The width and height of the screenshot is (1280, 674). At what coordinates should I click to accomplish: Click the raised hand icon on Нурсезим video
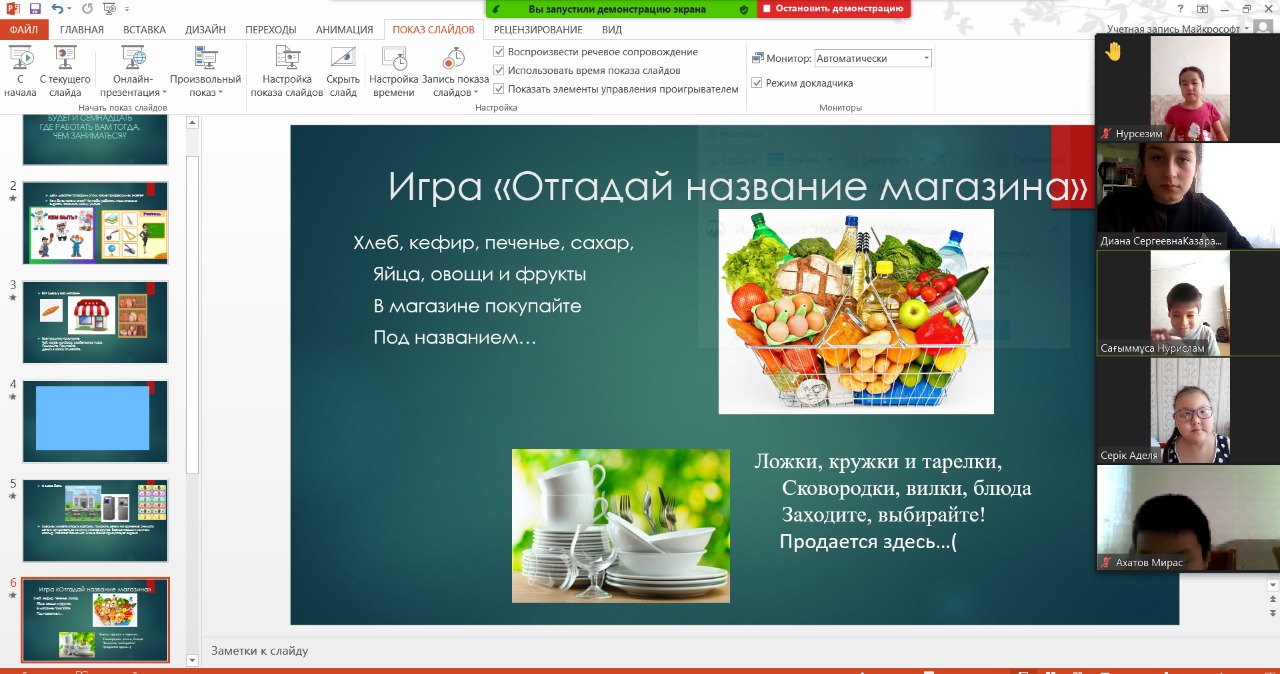point(1113,52)
